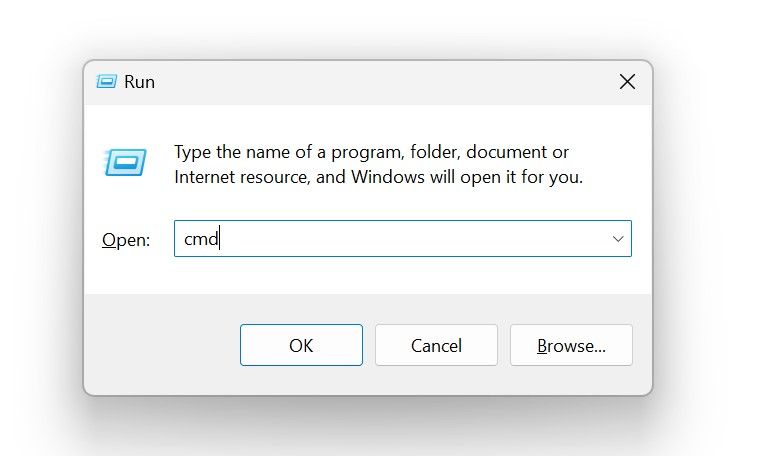Screen dimensions: 781x456
Task: Click the gray footer area left of OK
Action: [160, 345]
